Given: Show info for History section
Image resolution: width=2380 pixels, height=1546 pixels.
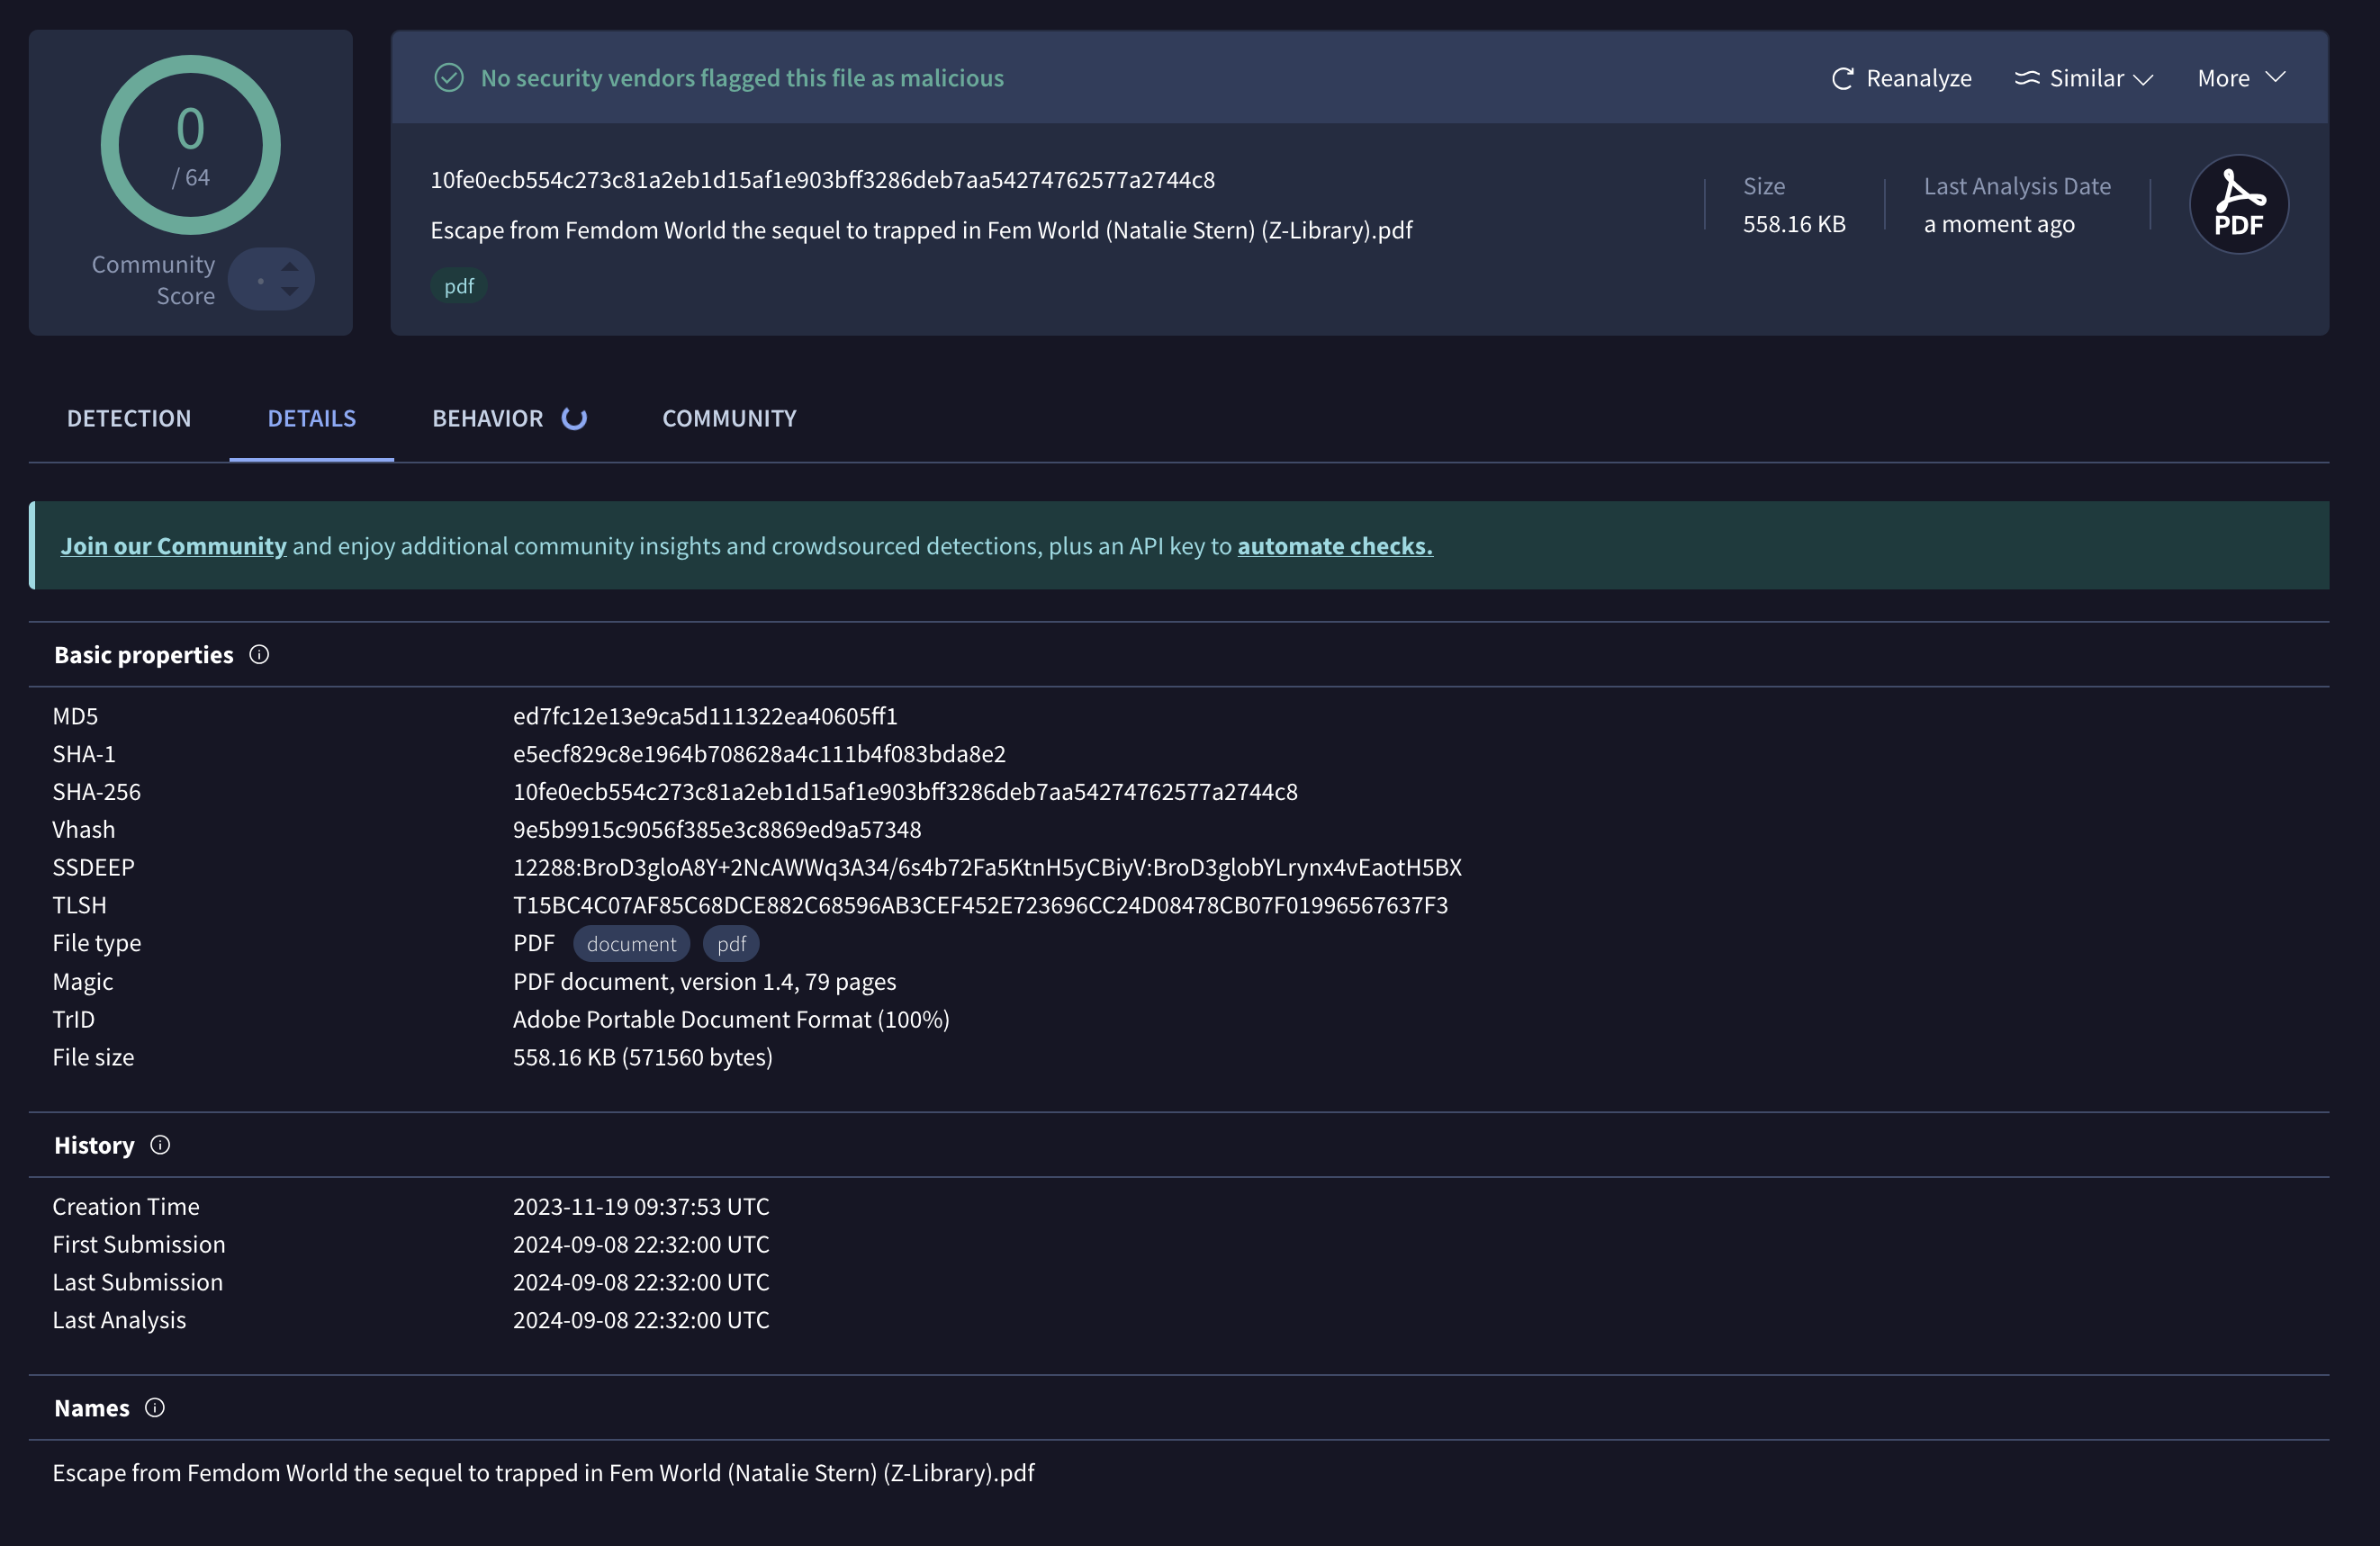Looking at the screenshot, I should point(160,1145).
